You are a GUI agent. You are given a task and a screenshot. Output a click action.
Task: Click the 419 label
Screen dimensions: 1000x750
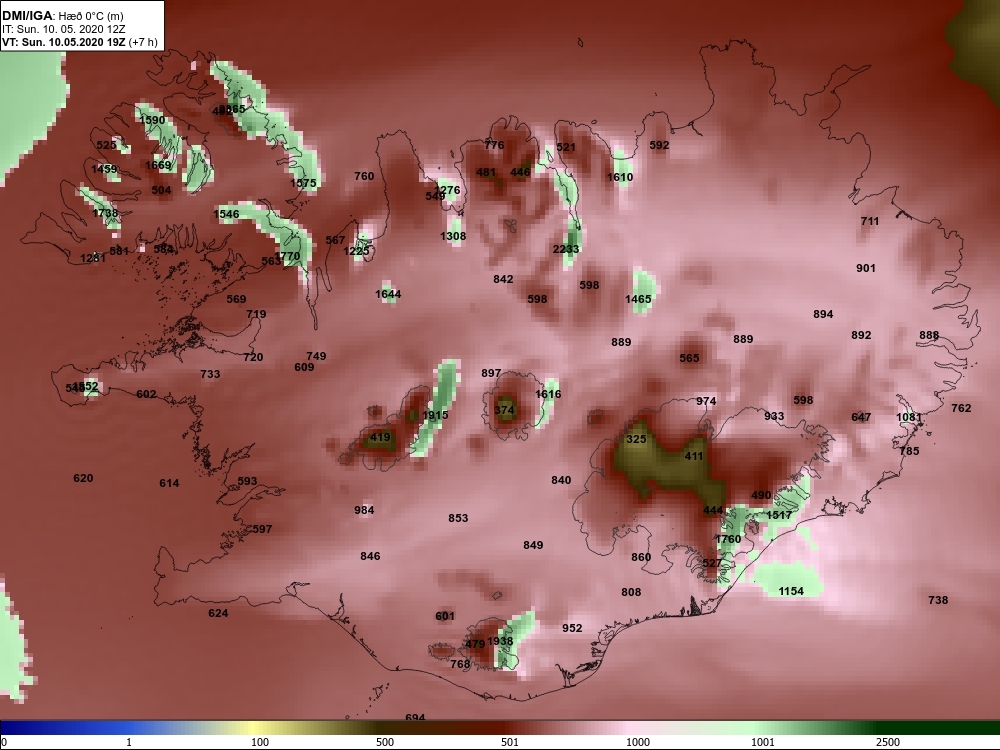[x=380, y=437]
